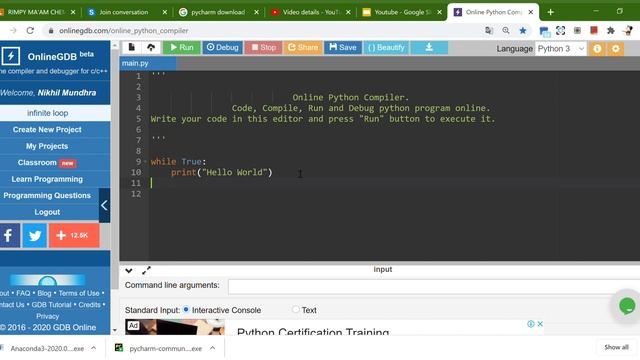This screenshot has height=360, width=640.
Task: Open pycharm-community download options chevron
Action: pyautogui.click(x=213, y=348)
